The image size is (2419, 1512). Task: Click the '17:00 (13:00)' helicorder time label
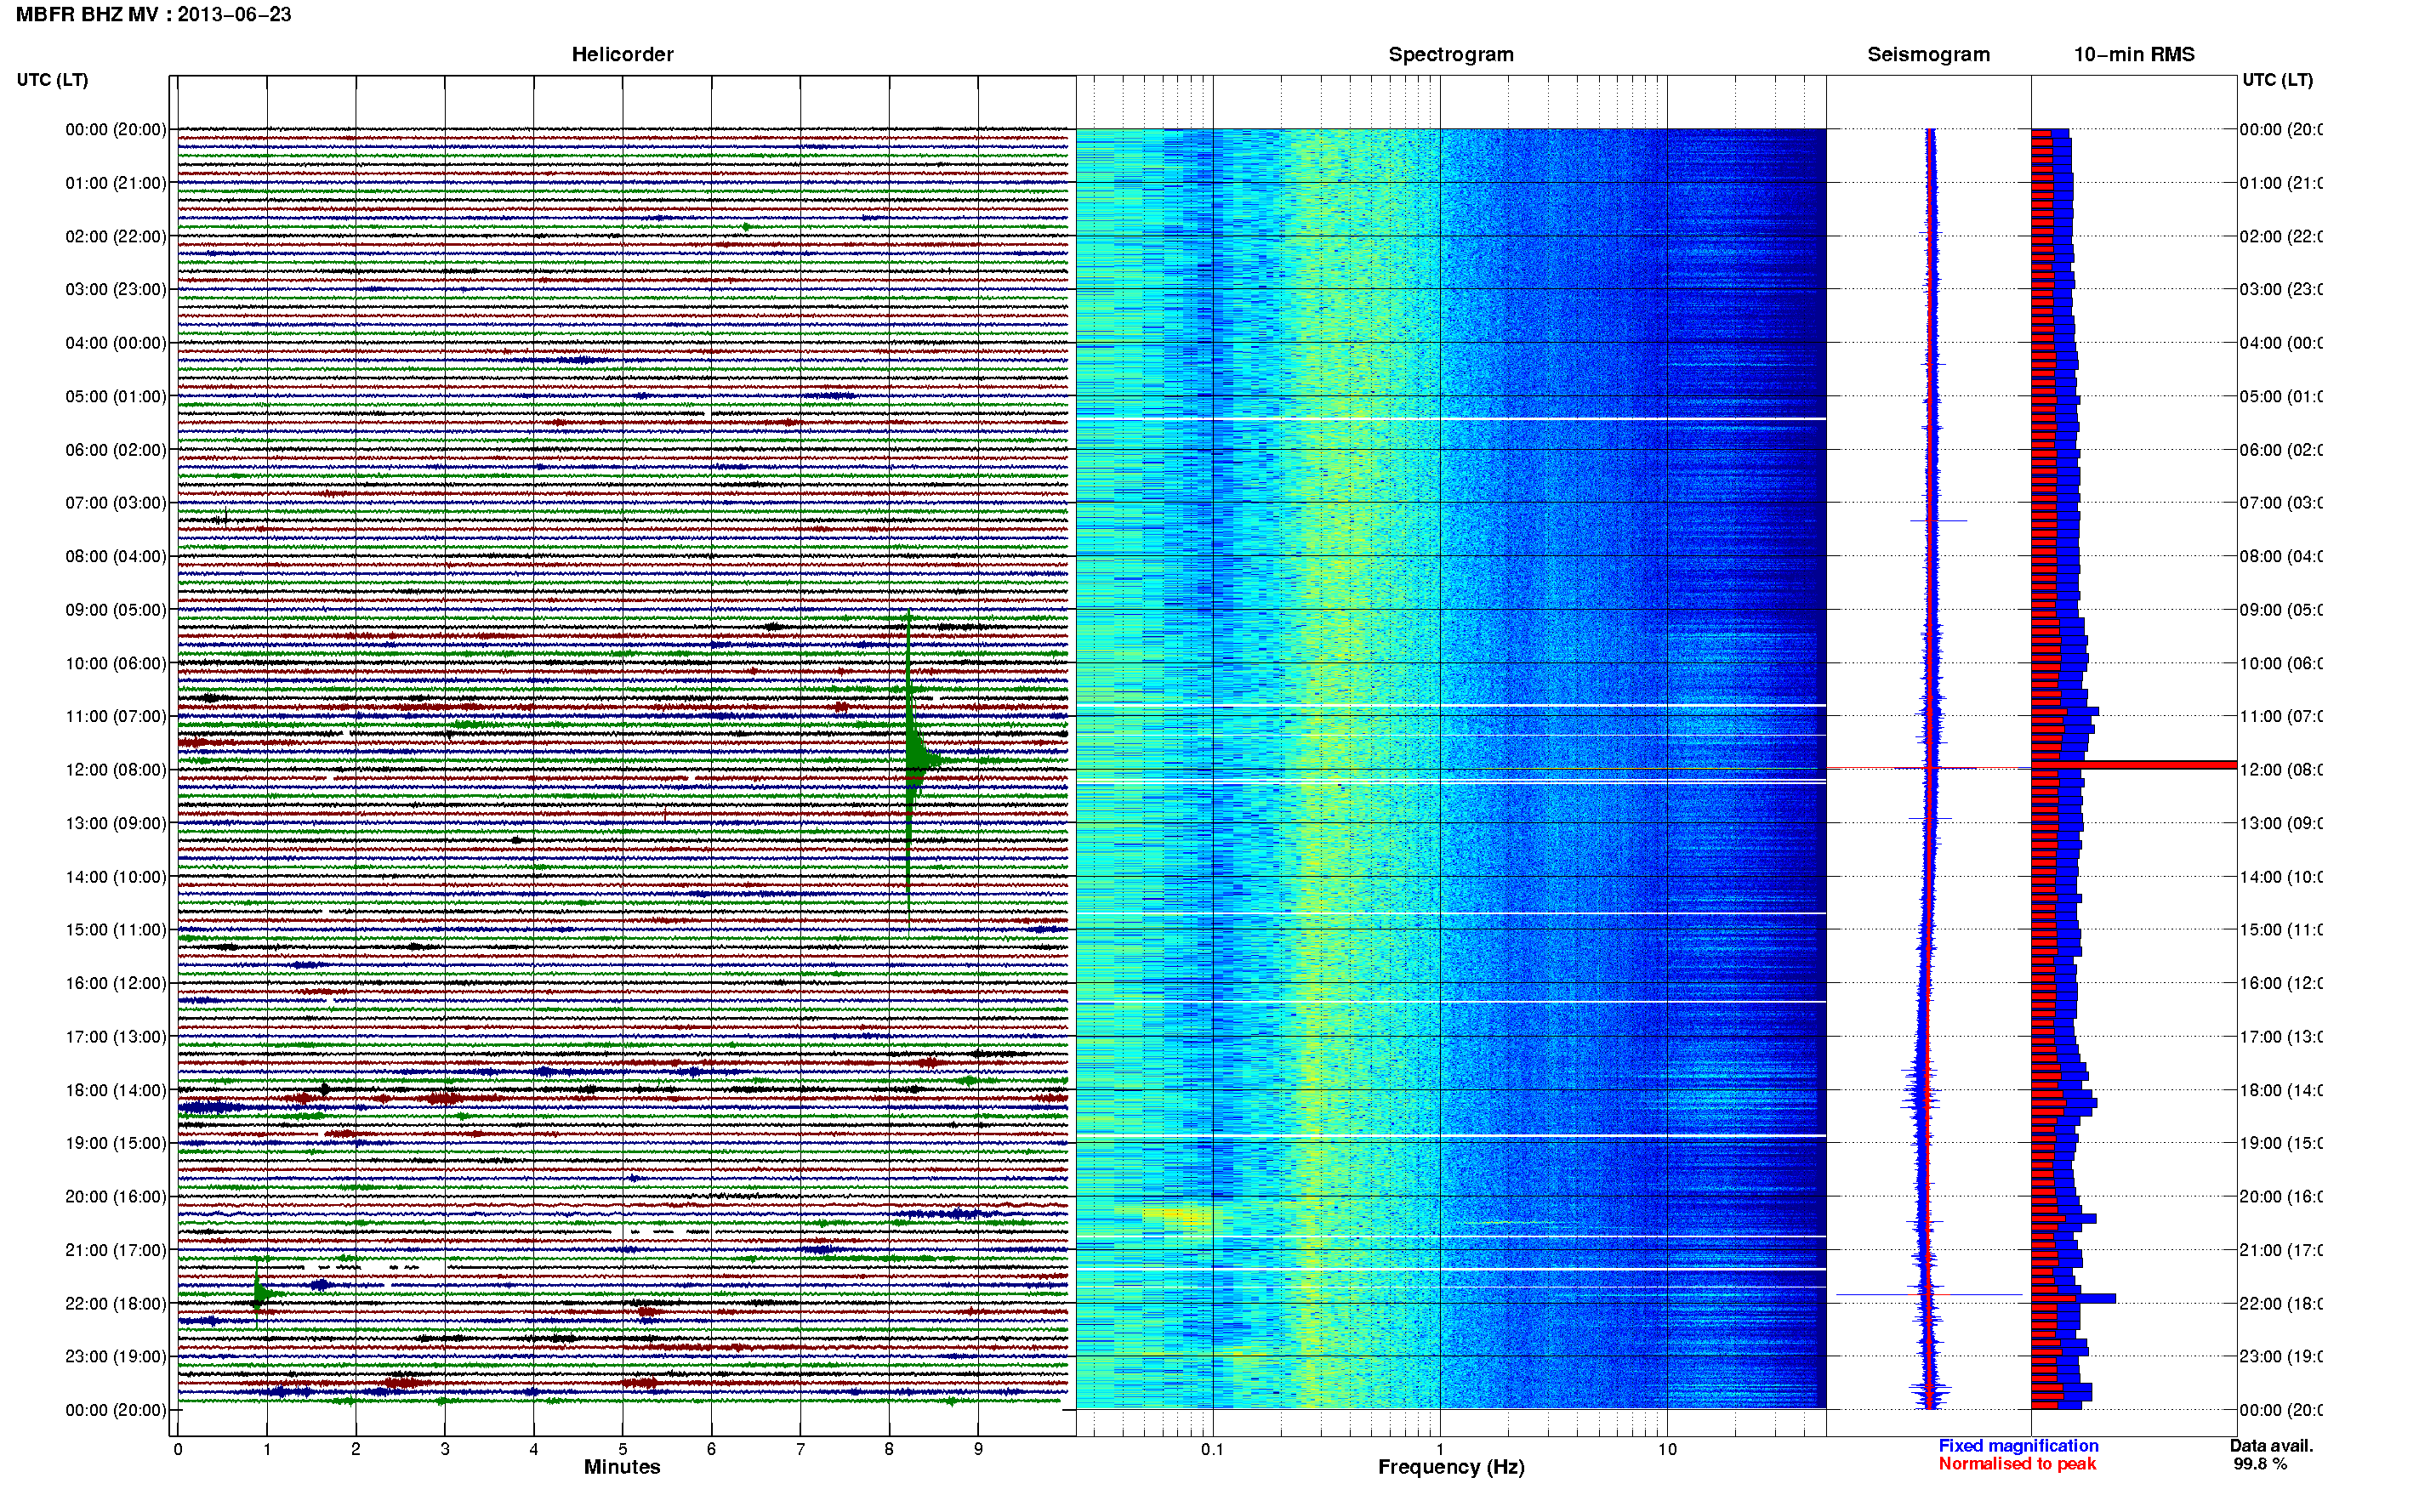116,1037
